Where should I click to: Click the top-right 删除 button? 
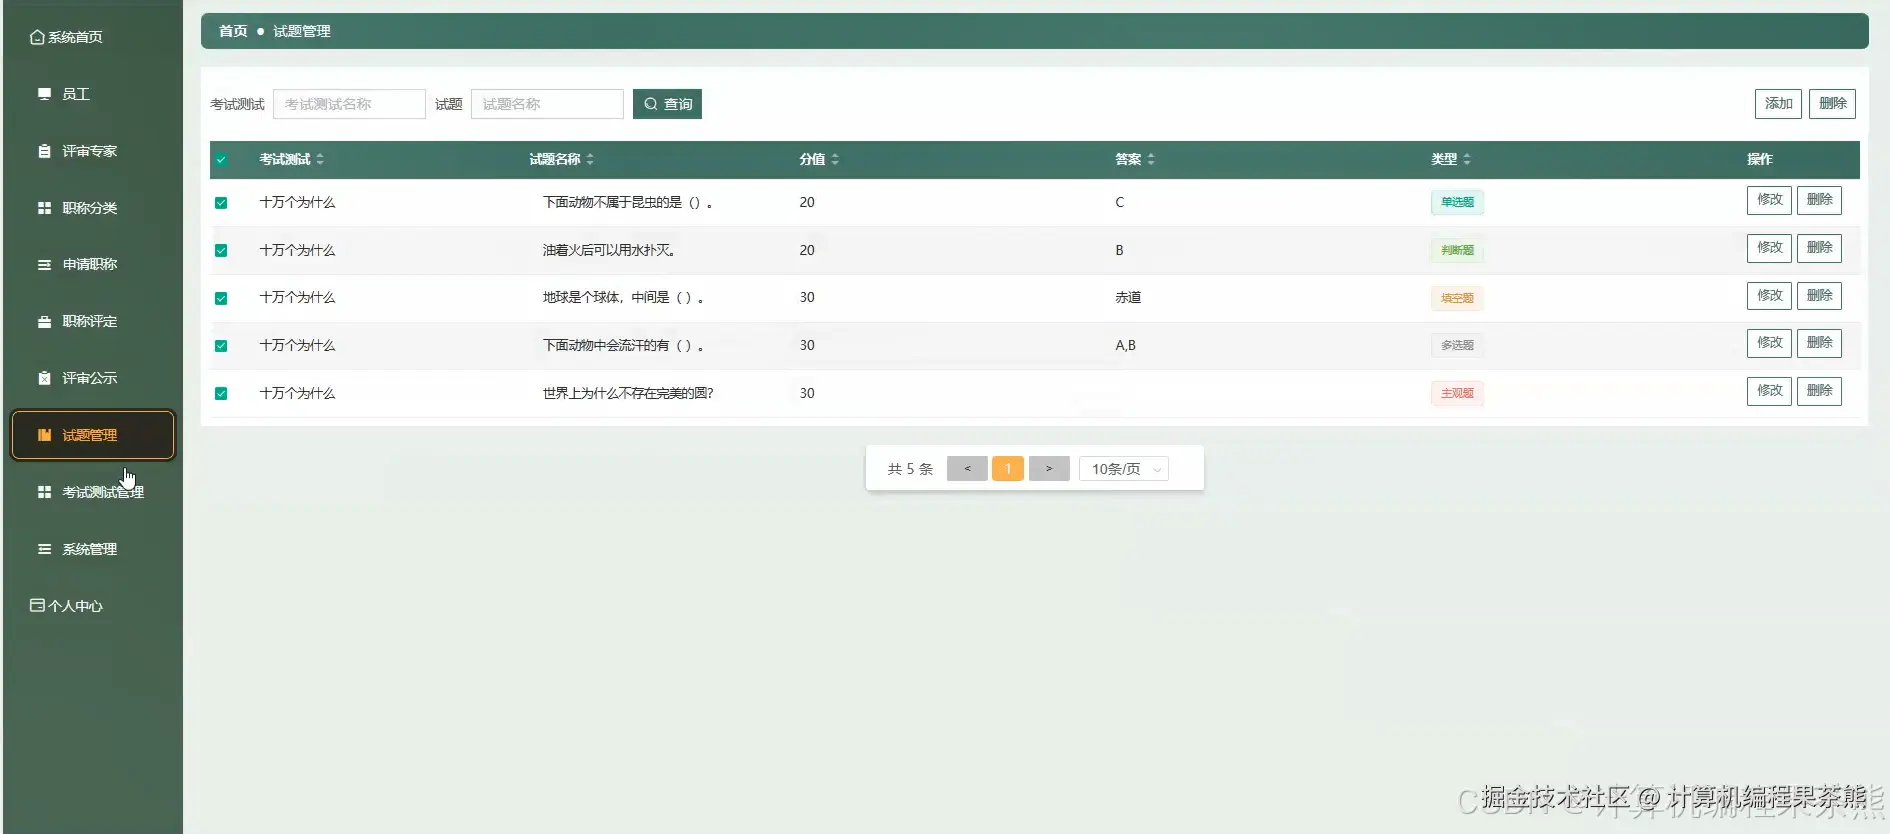[1832, 104]
